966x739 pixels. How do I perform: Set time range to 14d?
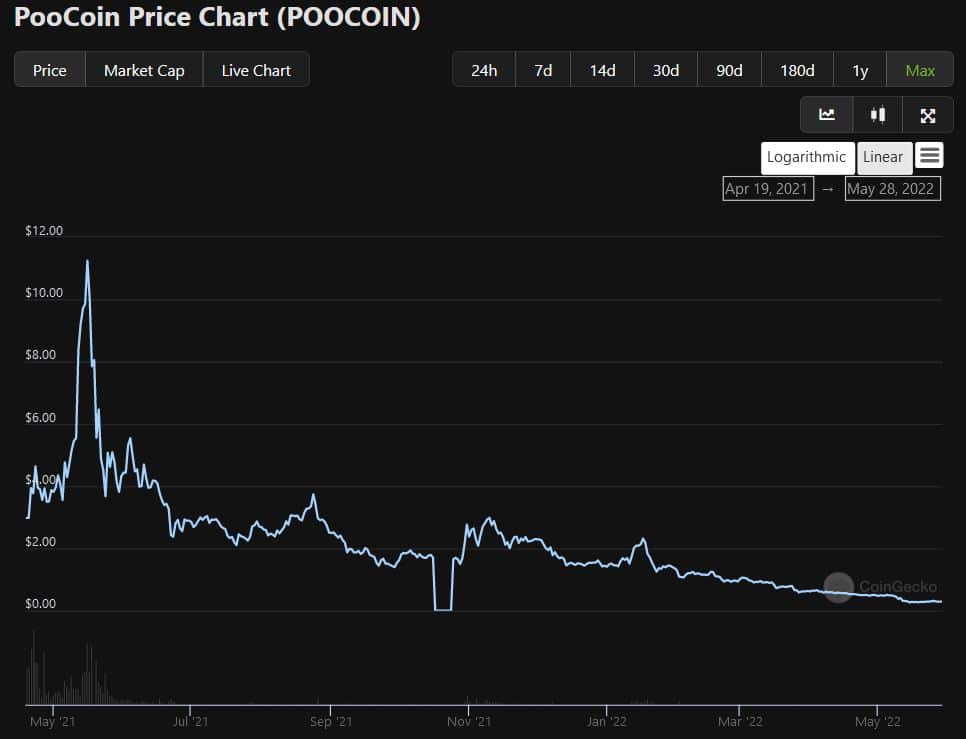603,70
